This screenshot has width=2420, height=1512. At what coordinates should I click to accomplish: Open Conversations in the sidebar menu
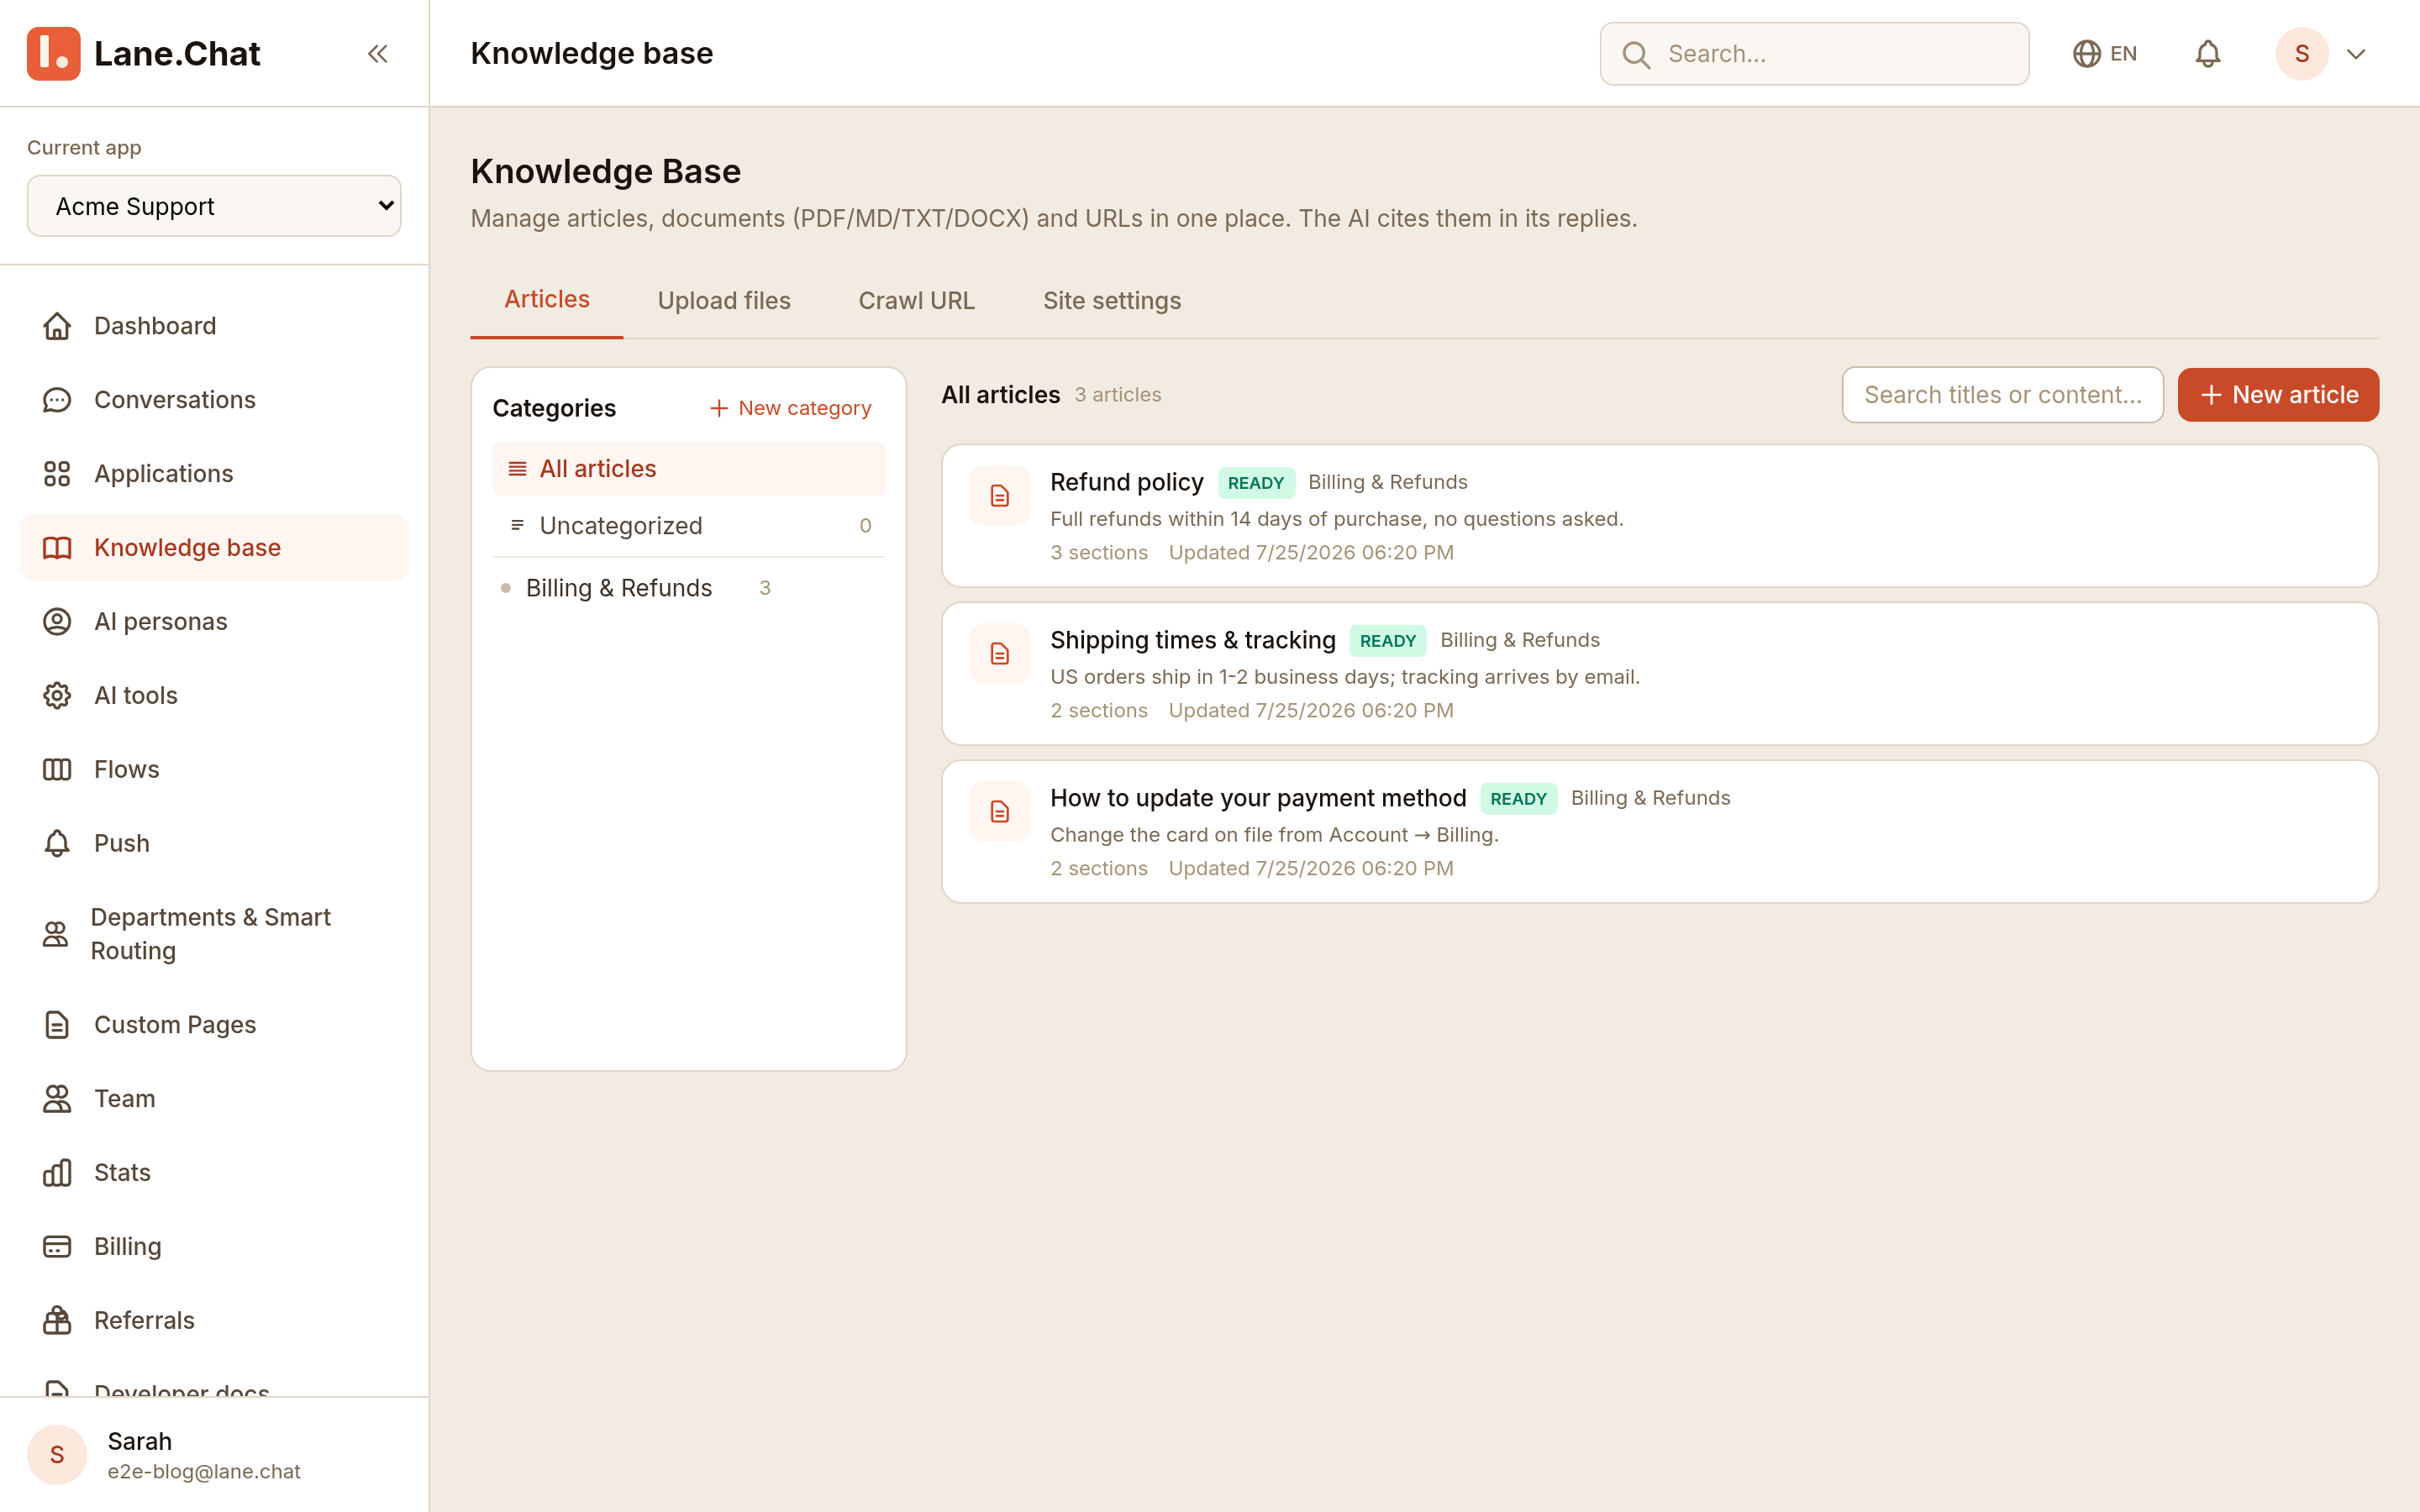[x=214, y=400]
